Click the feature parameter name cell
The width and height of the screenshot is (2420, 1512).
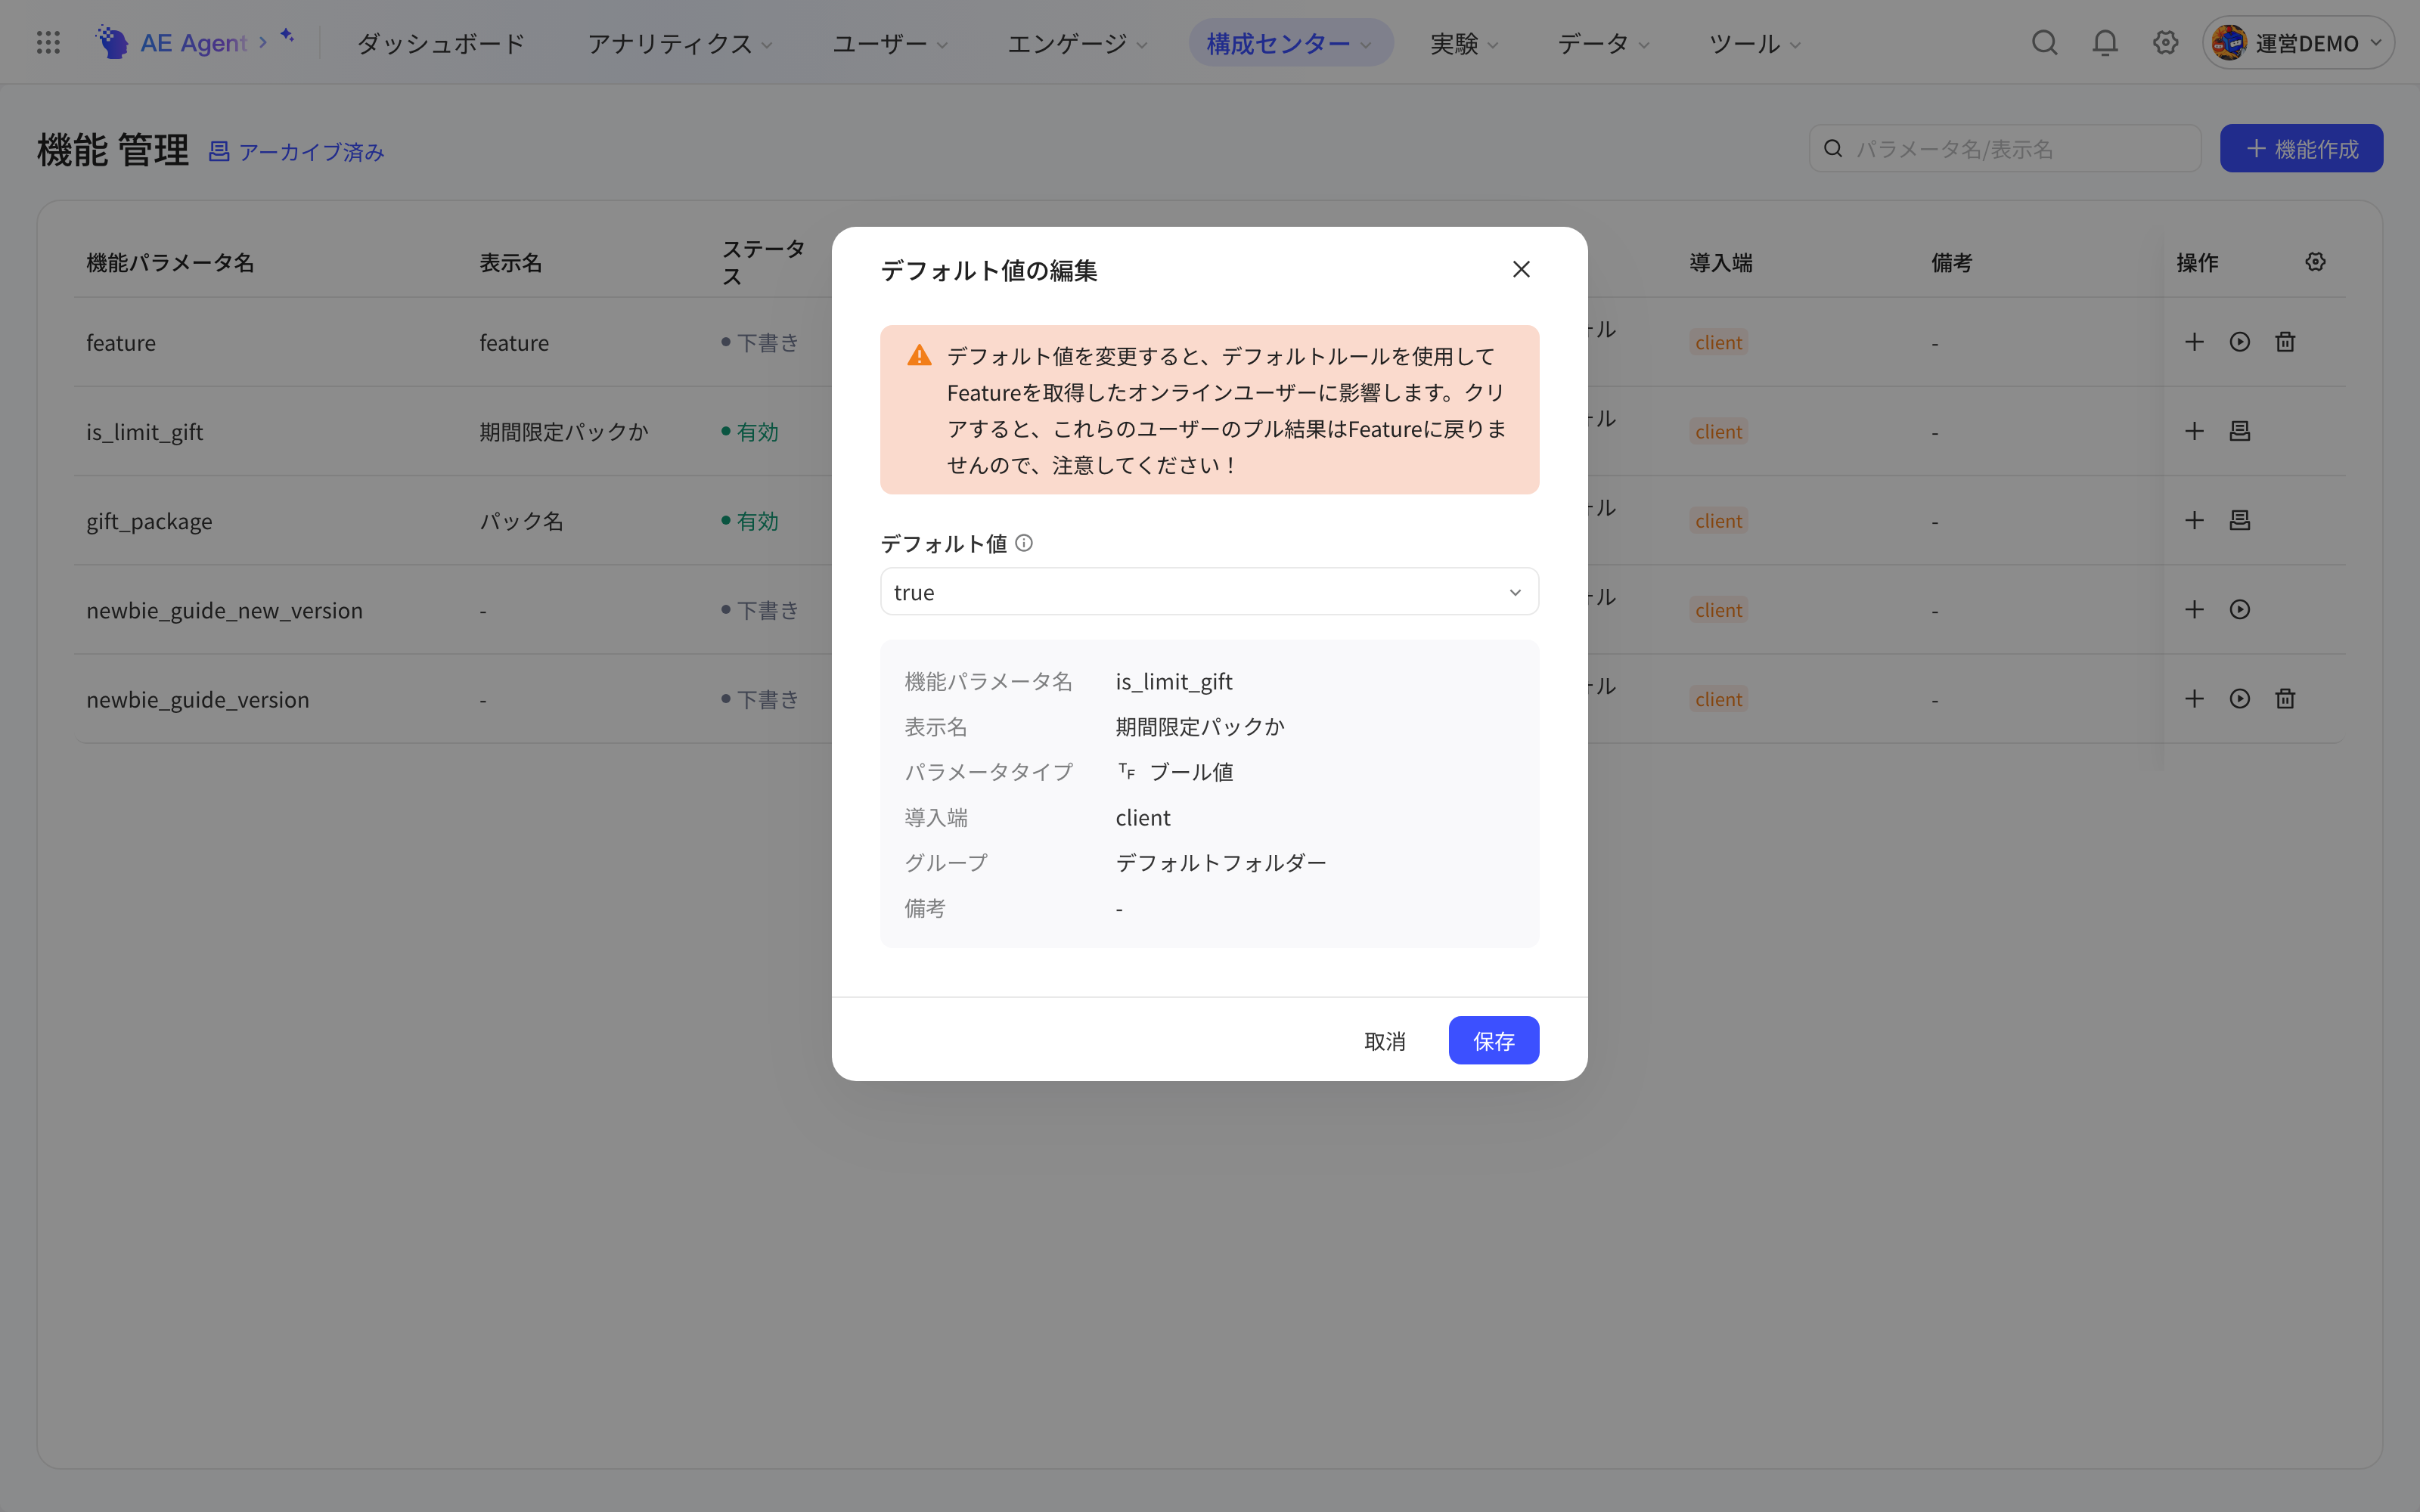121,342
